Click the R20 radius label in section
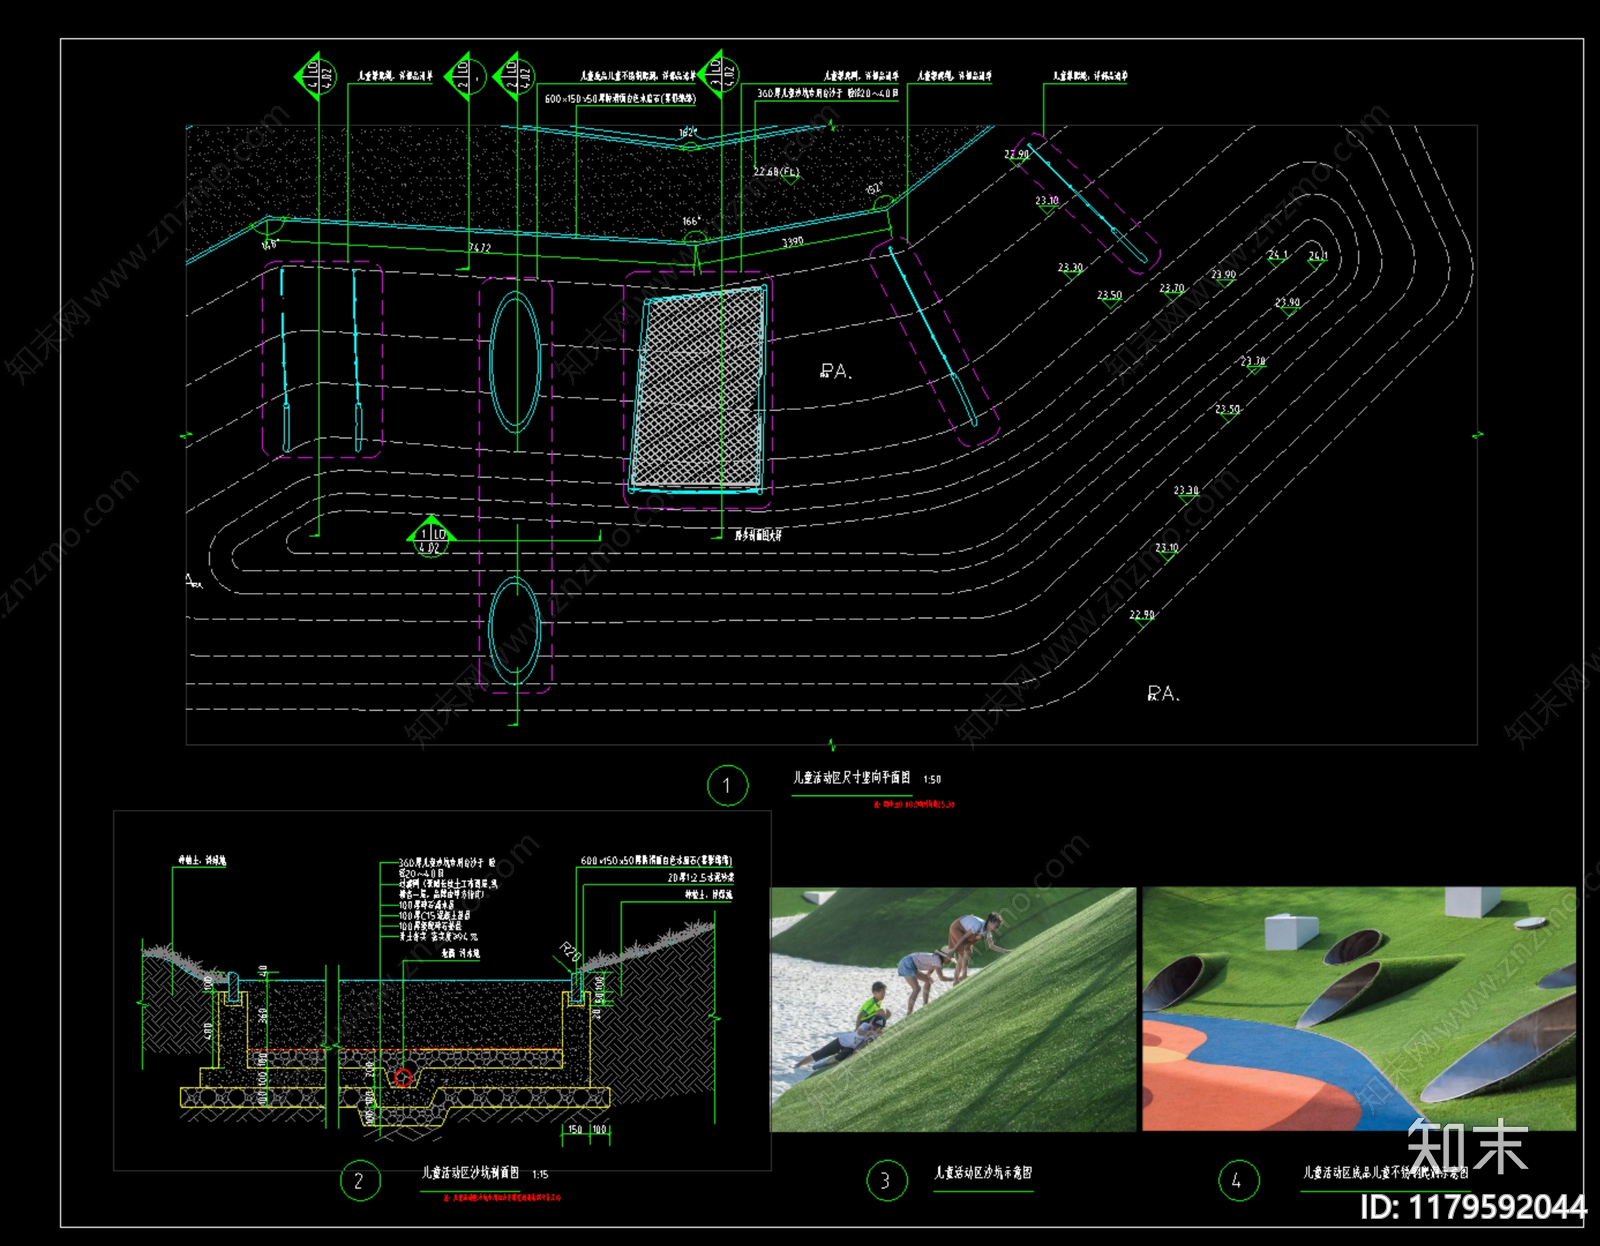 (569, 950)
